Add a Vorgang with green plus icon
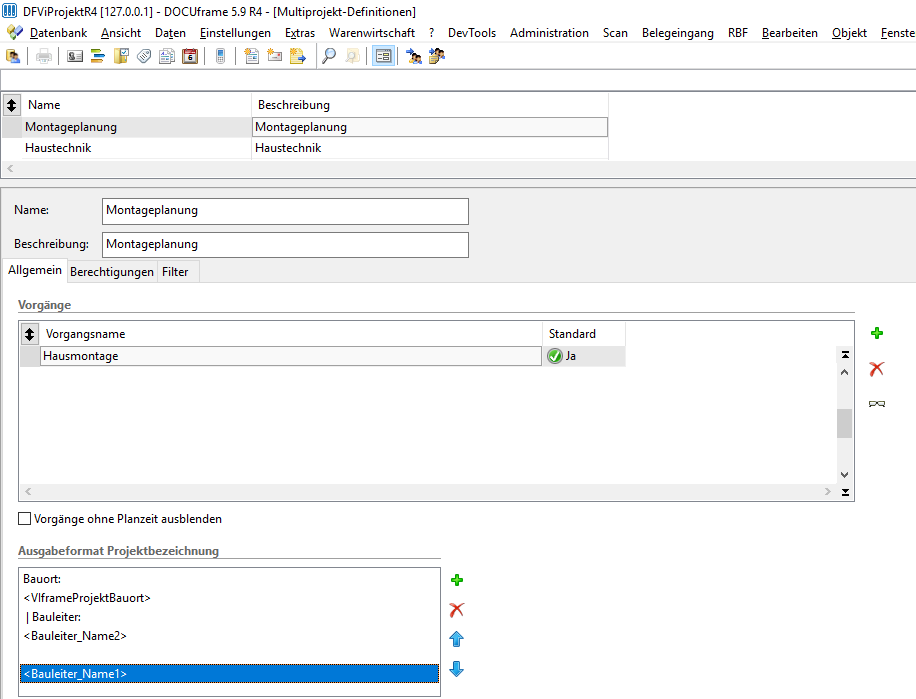The image size is (916, 699). (x=876, y=333)
